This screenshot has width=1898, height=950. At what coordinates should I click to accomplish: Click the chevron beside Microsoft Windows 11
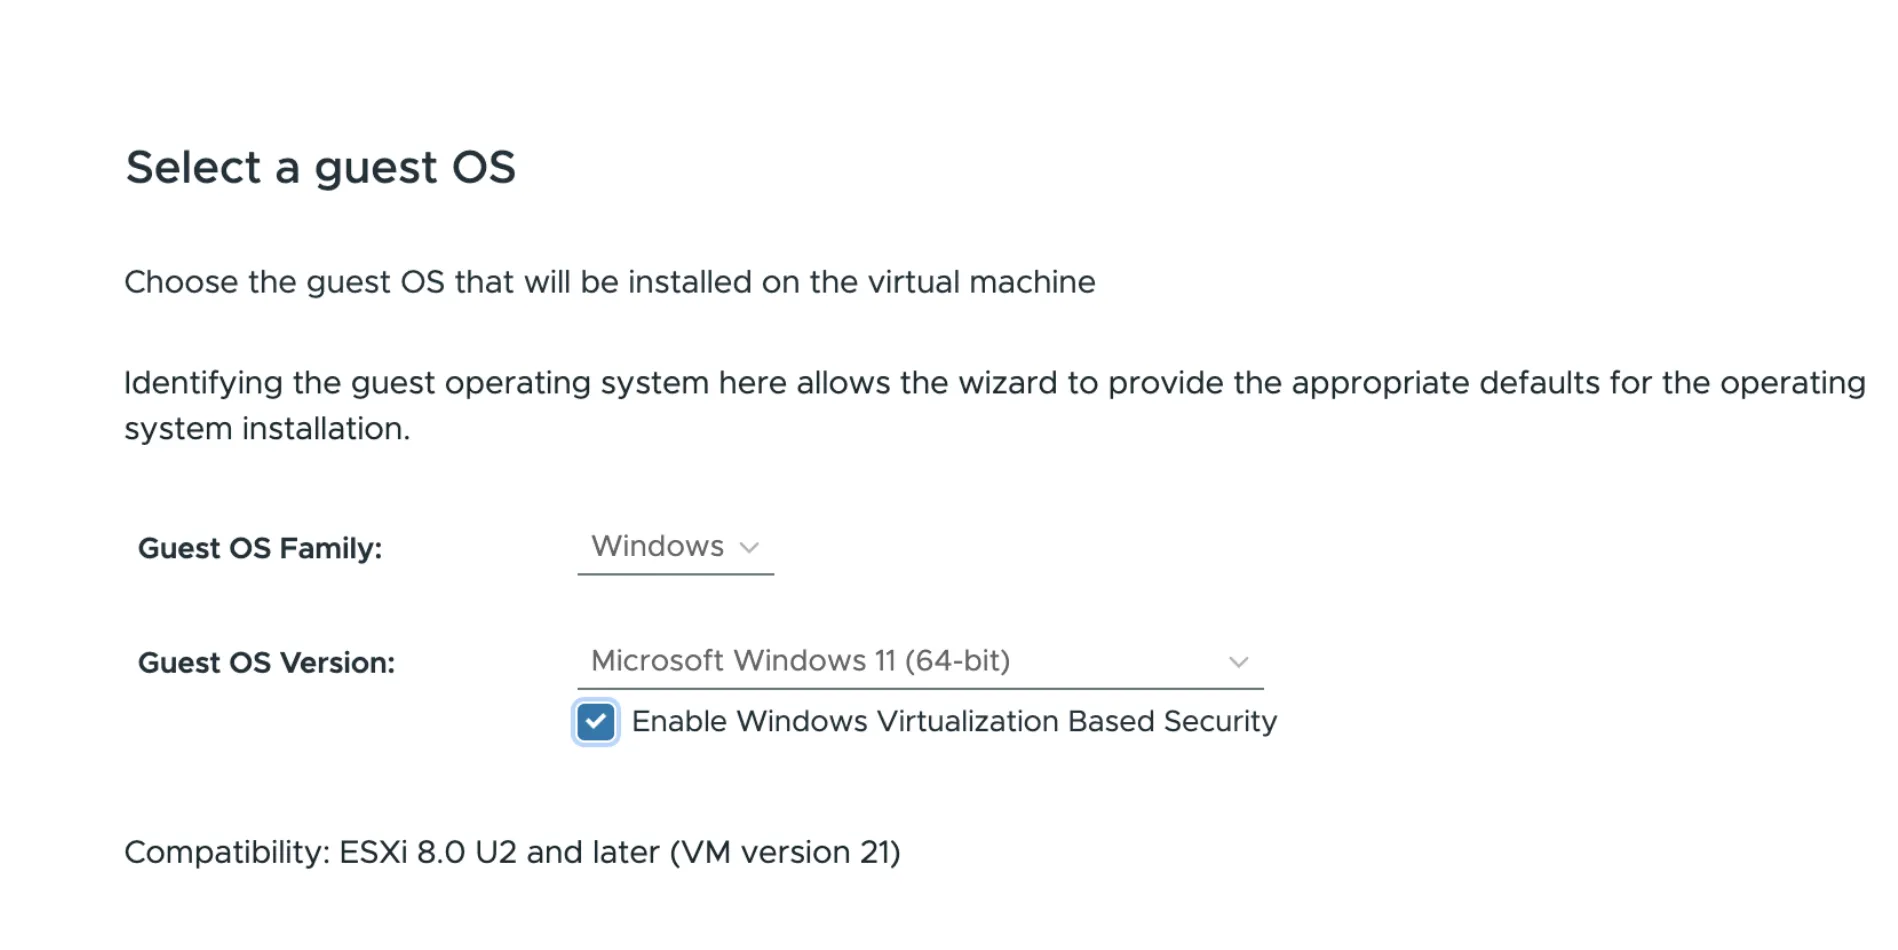point(1238,661)
